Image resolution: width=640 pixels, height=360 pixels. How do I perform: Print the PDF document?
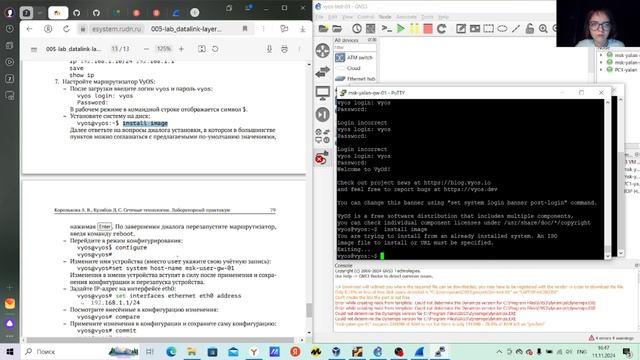[x=284, y=49]
